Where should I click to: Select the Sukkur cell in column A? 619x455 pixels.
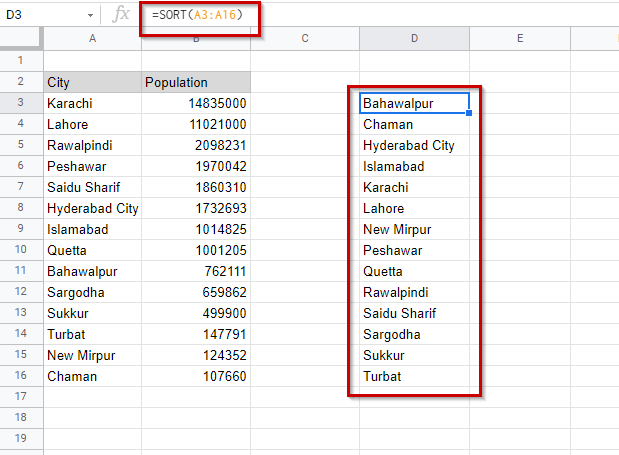click(x=92, y=313)
